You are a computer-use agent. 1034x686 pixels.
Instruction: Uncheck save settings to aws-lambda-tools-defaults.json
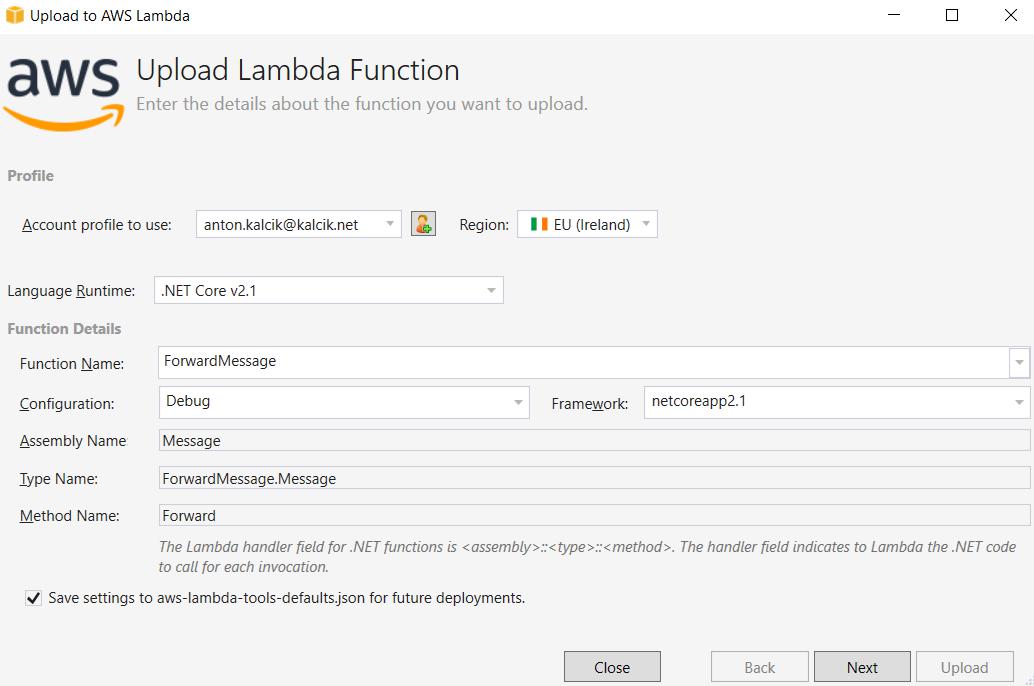(33, 598)
